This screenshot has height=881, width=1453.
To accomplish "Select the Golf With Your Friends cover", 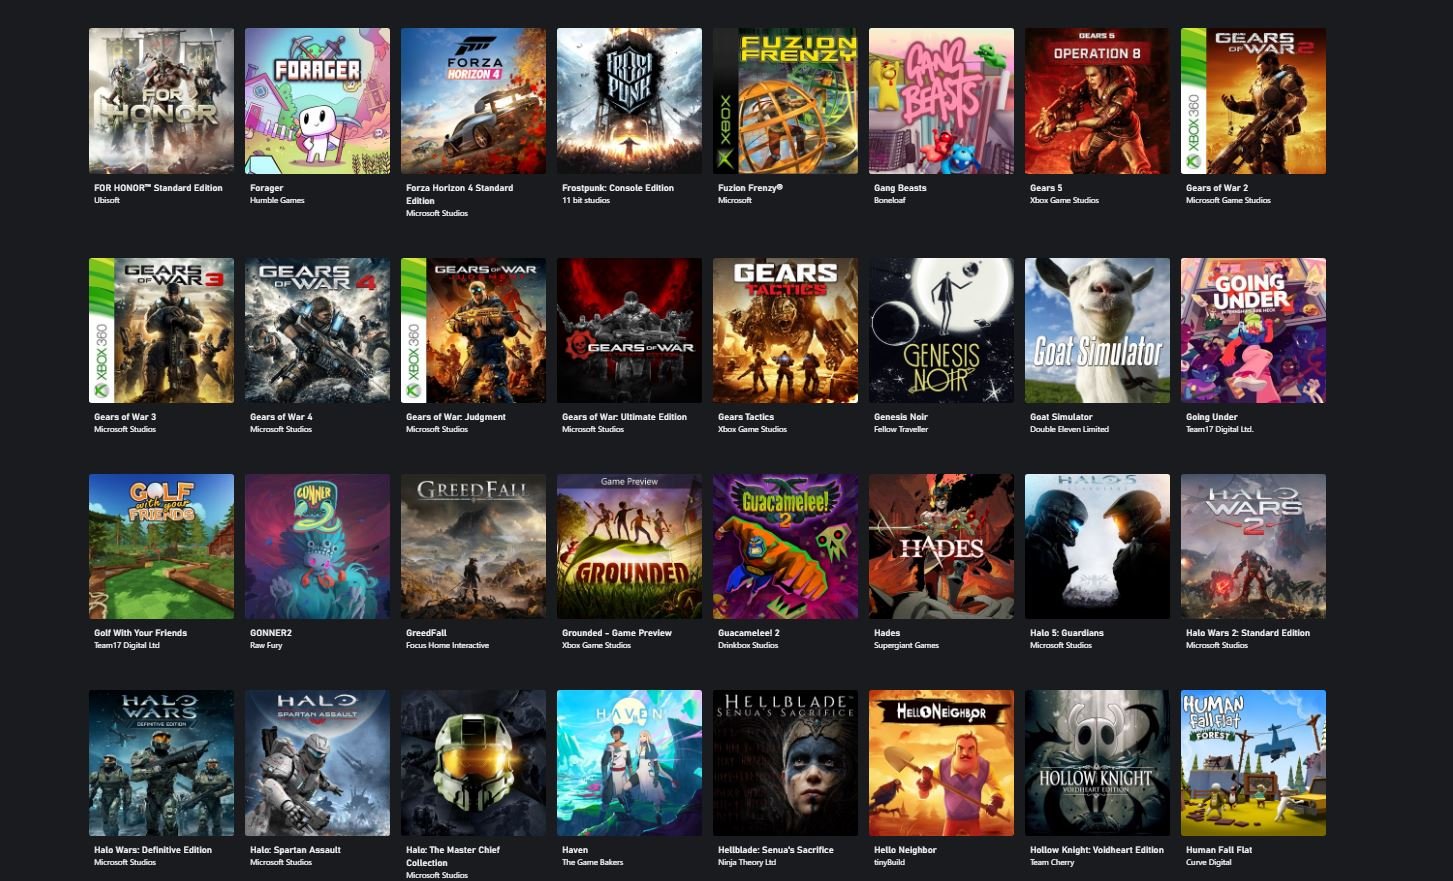I will [x=161, y=547].
